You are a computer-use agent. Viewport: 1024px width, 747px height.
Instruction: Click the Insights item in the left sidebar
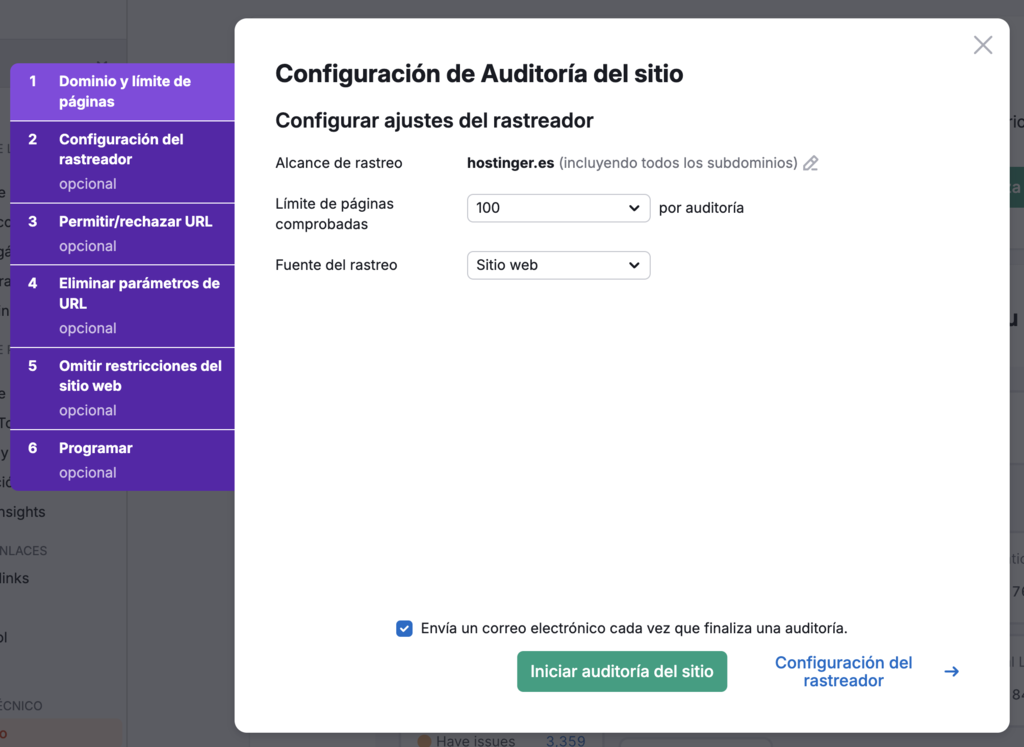click(23, 511)
